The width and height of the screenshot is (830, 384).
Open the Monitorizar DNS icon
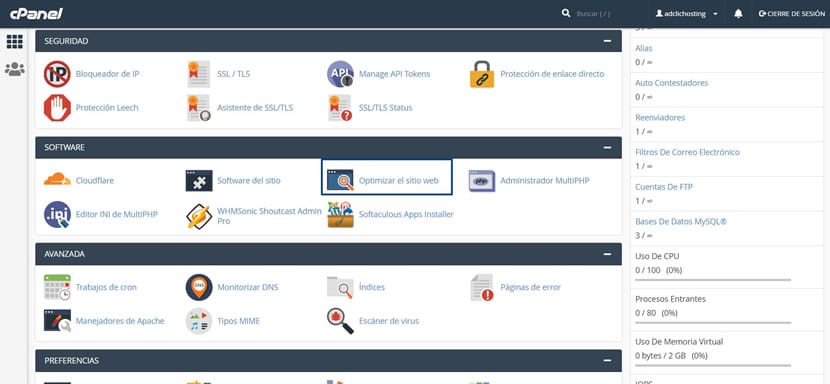pyautogui.click(x=199, y=287)
